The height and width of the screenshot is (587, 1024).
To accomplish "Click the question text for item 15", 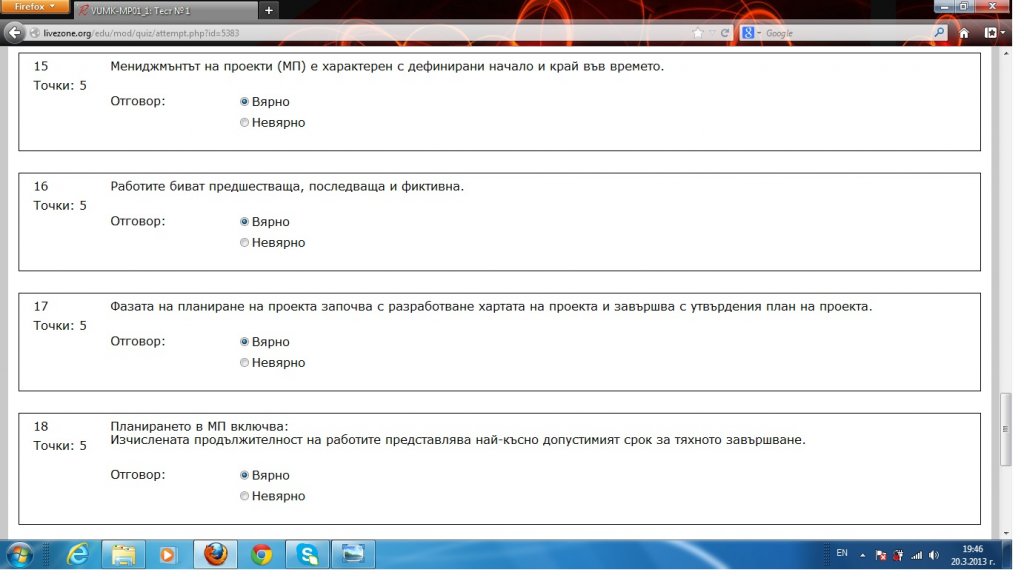I will (x=387, y=67).
